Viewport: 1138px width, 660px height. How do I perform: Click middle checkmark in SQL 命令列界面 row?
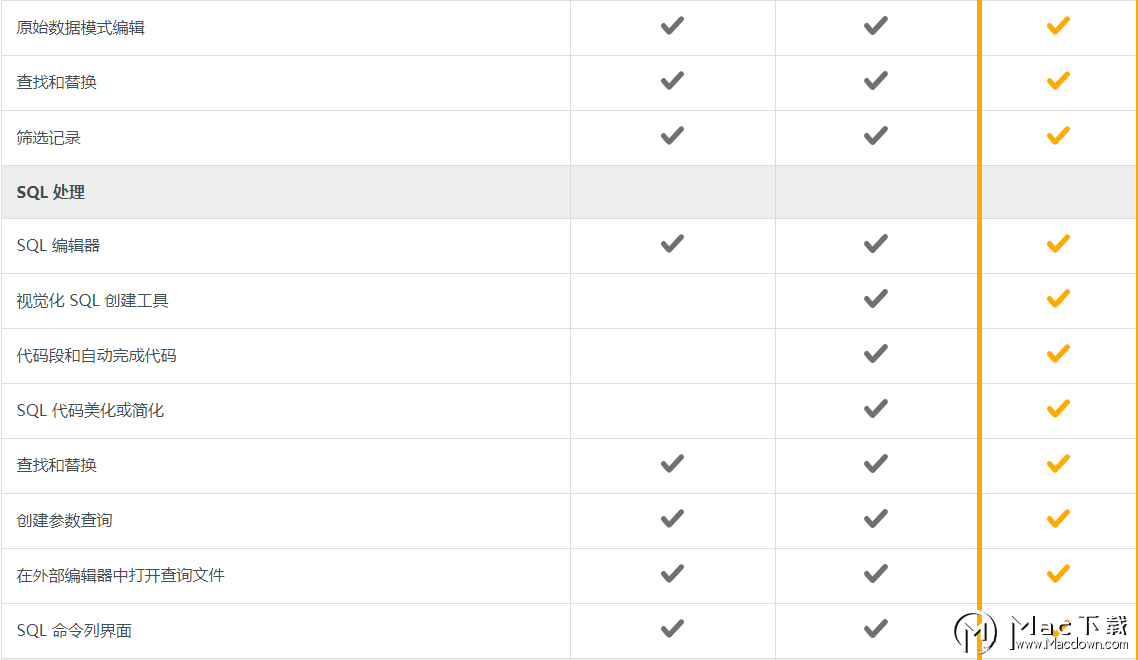[x=875, y=628]
